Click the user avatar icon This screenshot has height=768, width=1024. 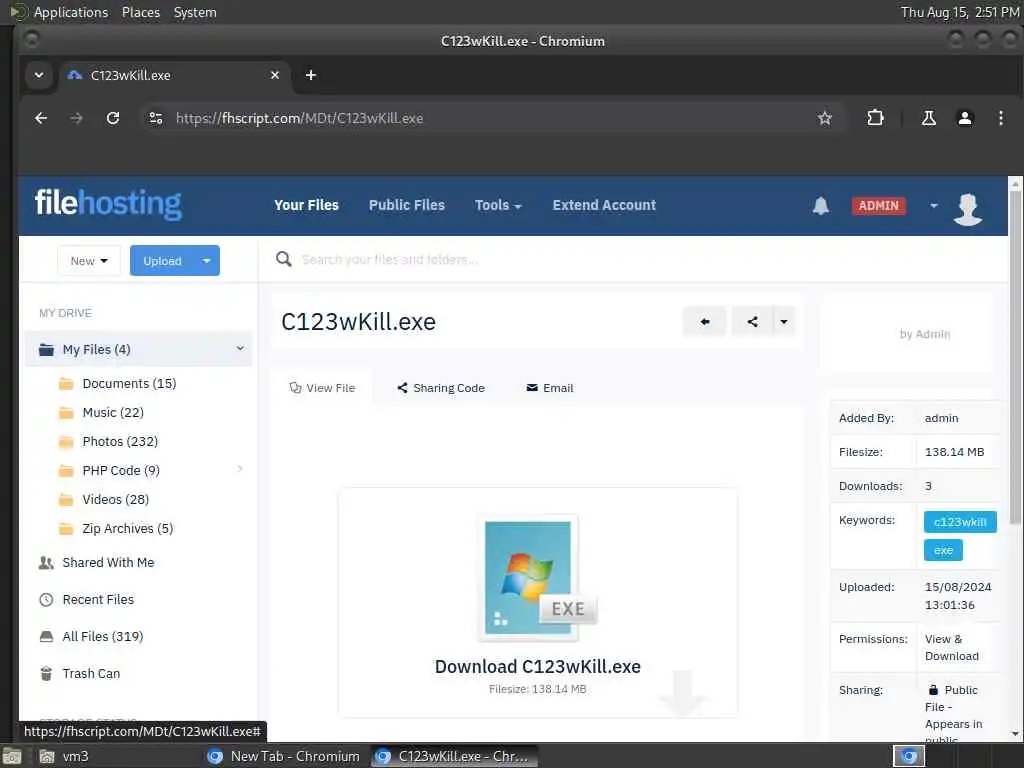pyautogui.click(x=968, y=209)
